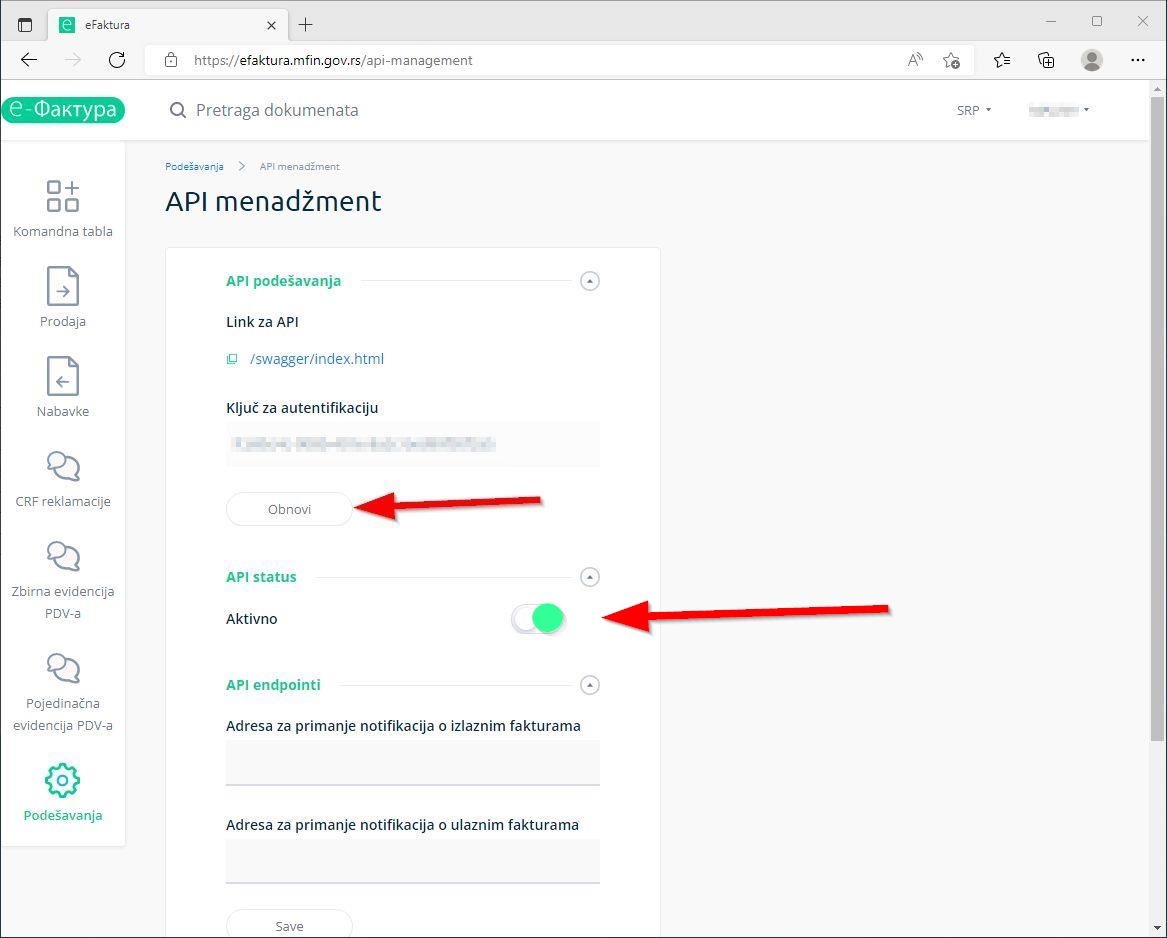Click outgoing invoice notification address field

pyautogui.click(x=412, y=763)
